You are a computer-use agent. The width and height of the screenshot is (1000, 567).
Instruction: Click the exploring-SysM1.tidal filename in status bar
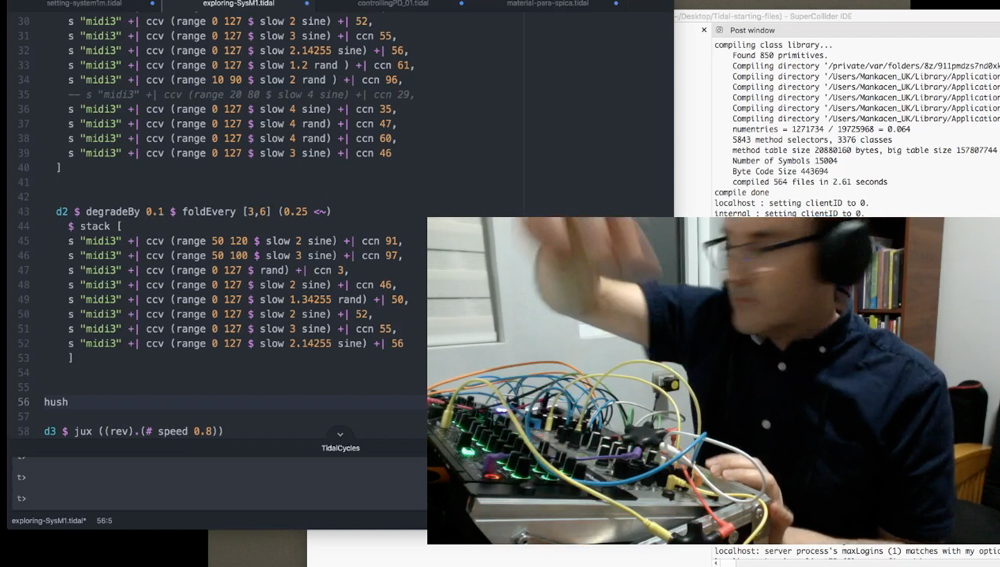click(x=48, y=521)
